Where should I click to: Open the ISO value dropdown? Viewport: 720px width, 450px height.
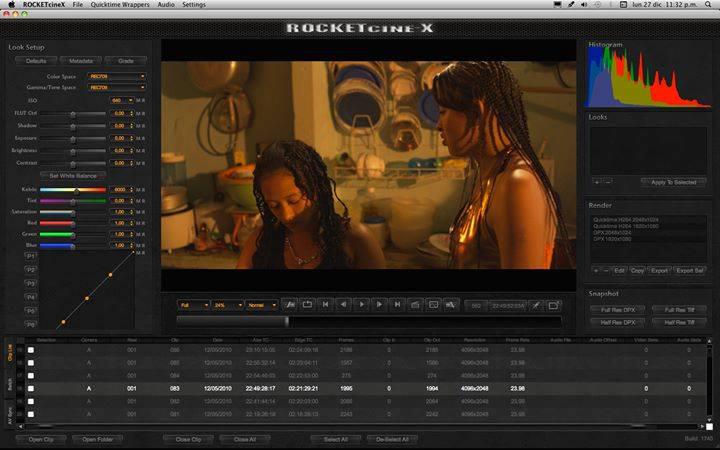click(121, 101)
